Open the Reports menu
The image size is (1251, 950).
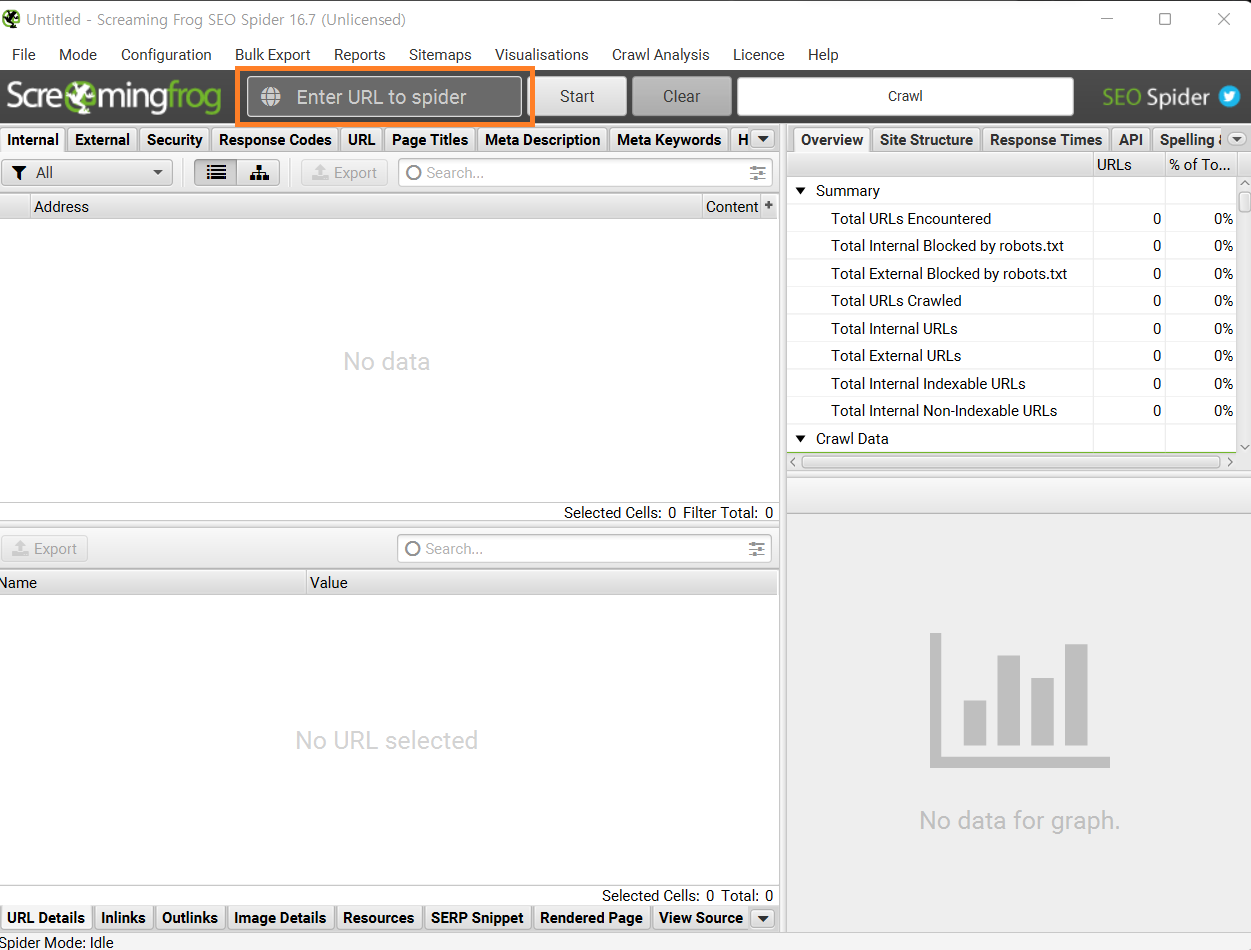(x=360, y=55)
